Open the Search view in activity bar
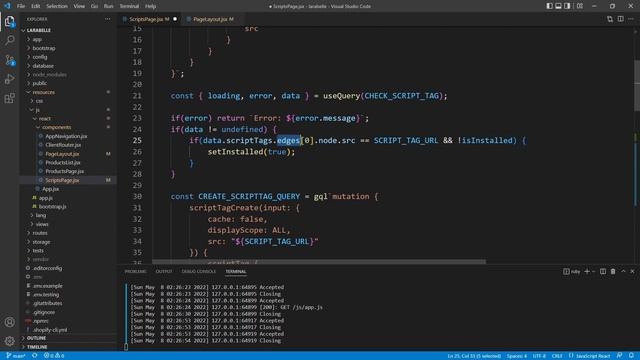 tap(9, 40)
